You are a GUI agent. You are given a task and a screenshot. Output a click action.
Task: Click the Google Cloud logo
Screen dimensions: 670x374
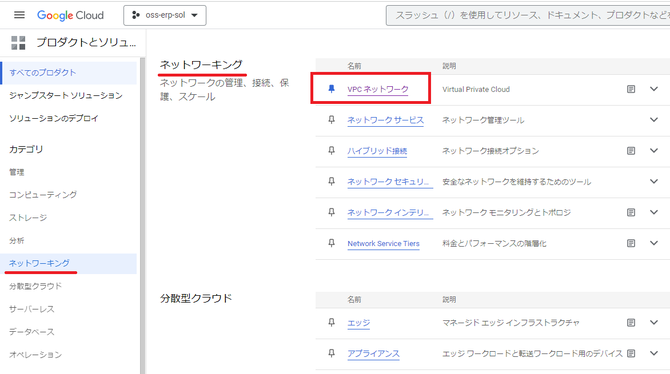click(x=71, y=15)
